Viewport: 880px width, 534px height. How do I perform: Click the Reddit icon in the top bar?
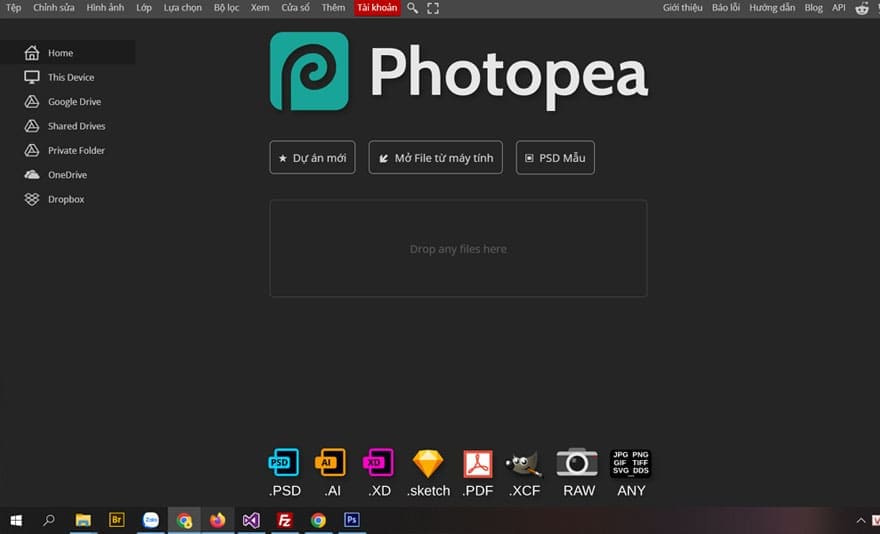[x=862, y=8]
